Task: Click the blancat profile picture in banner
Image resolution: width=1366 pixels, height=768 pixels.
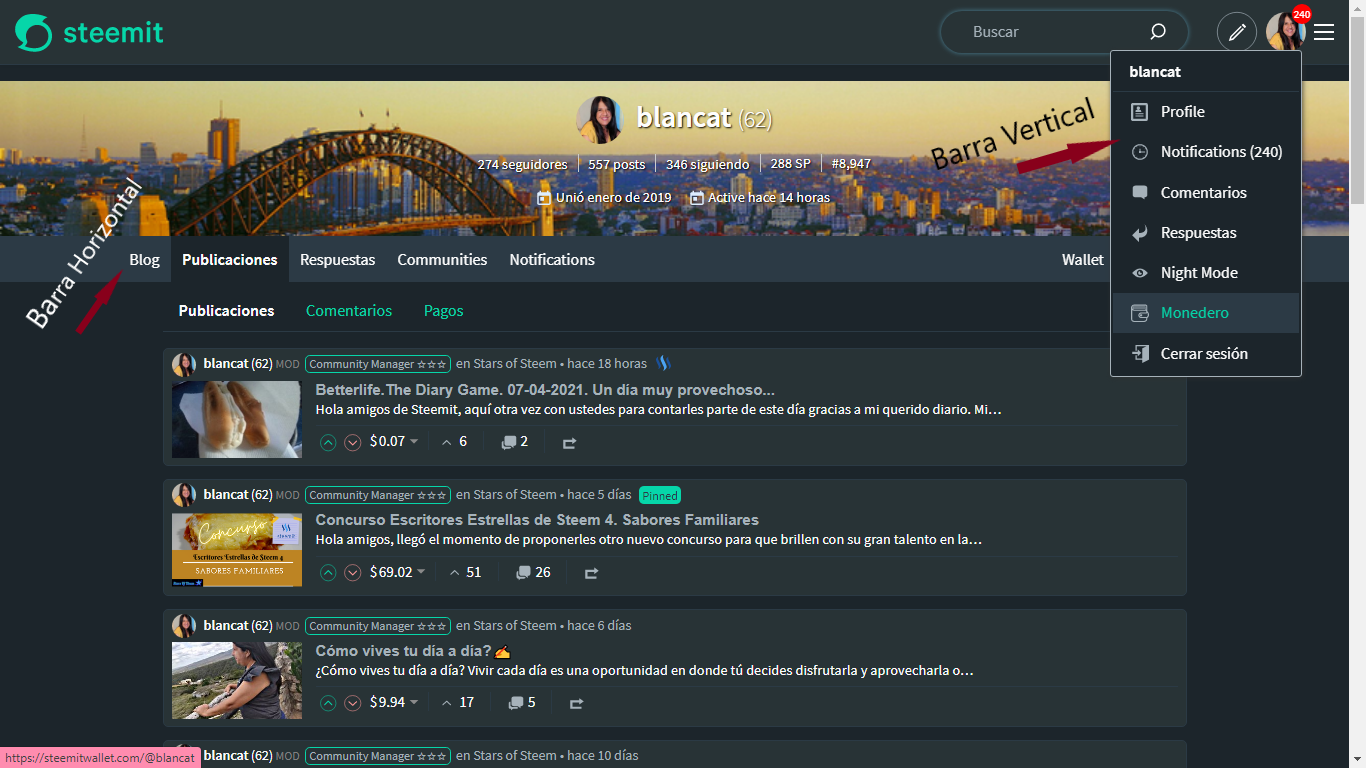Action: [600, 120]
